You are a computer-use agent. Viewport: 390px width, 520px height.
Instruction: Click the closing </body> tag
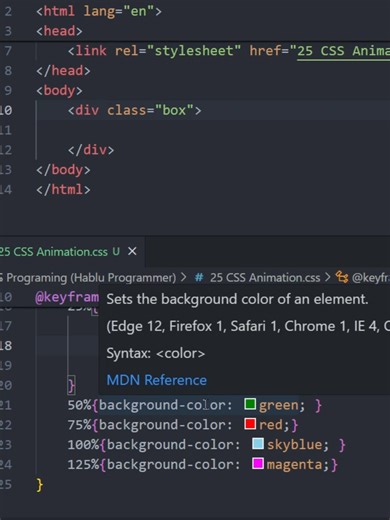63,170
